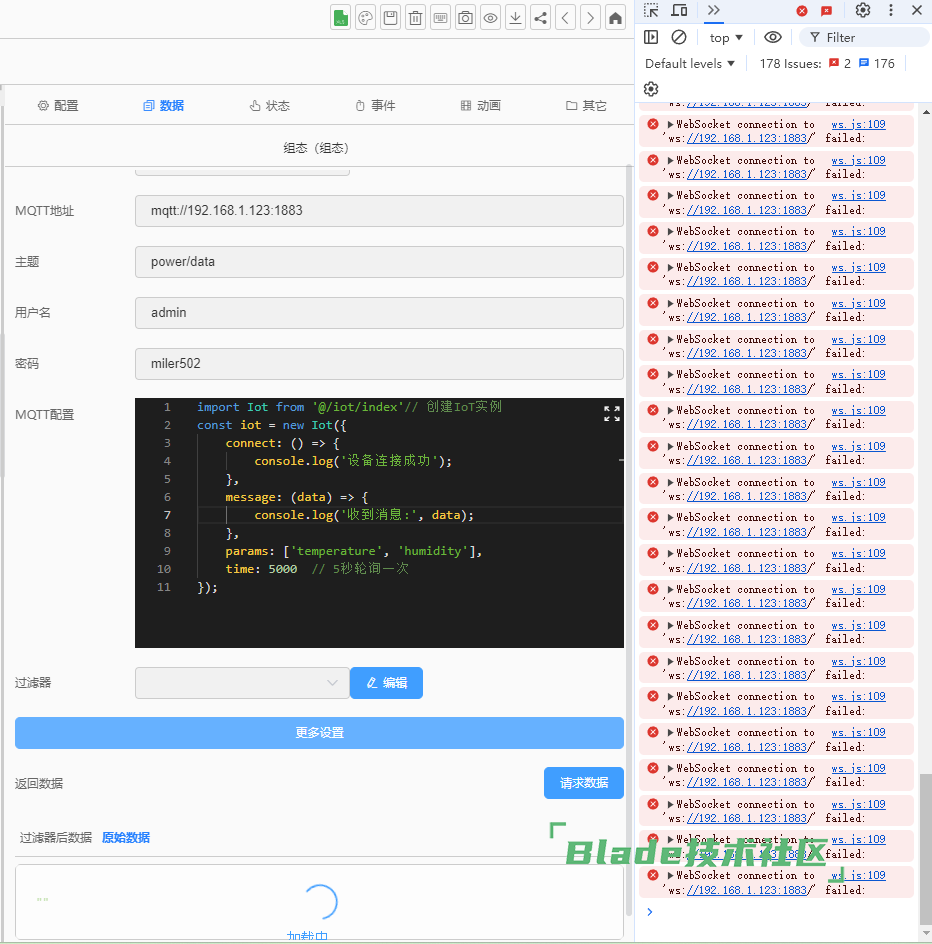
Task: Click the camera snapshot icon
Action: 465,17
